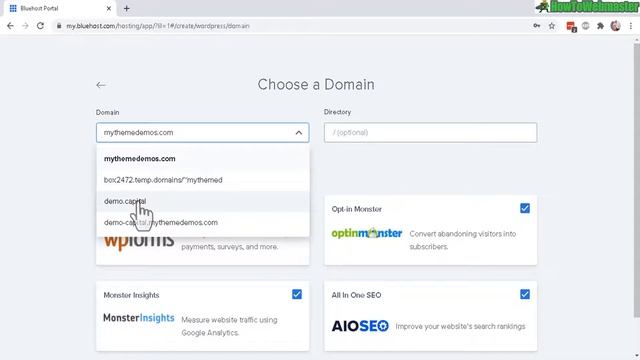
Task: Choose mythemedemos.com from the list
Action: click(203, 159)
